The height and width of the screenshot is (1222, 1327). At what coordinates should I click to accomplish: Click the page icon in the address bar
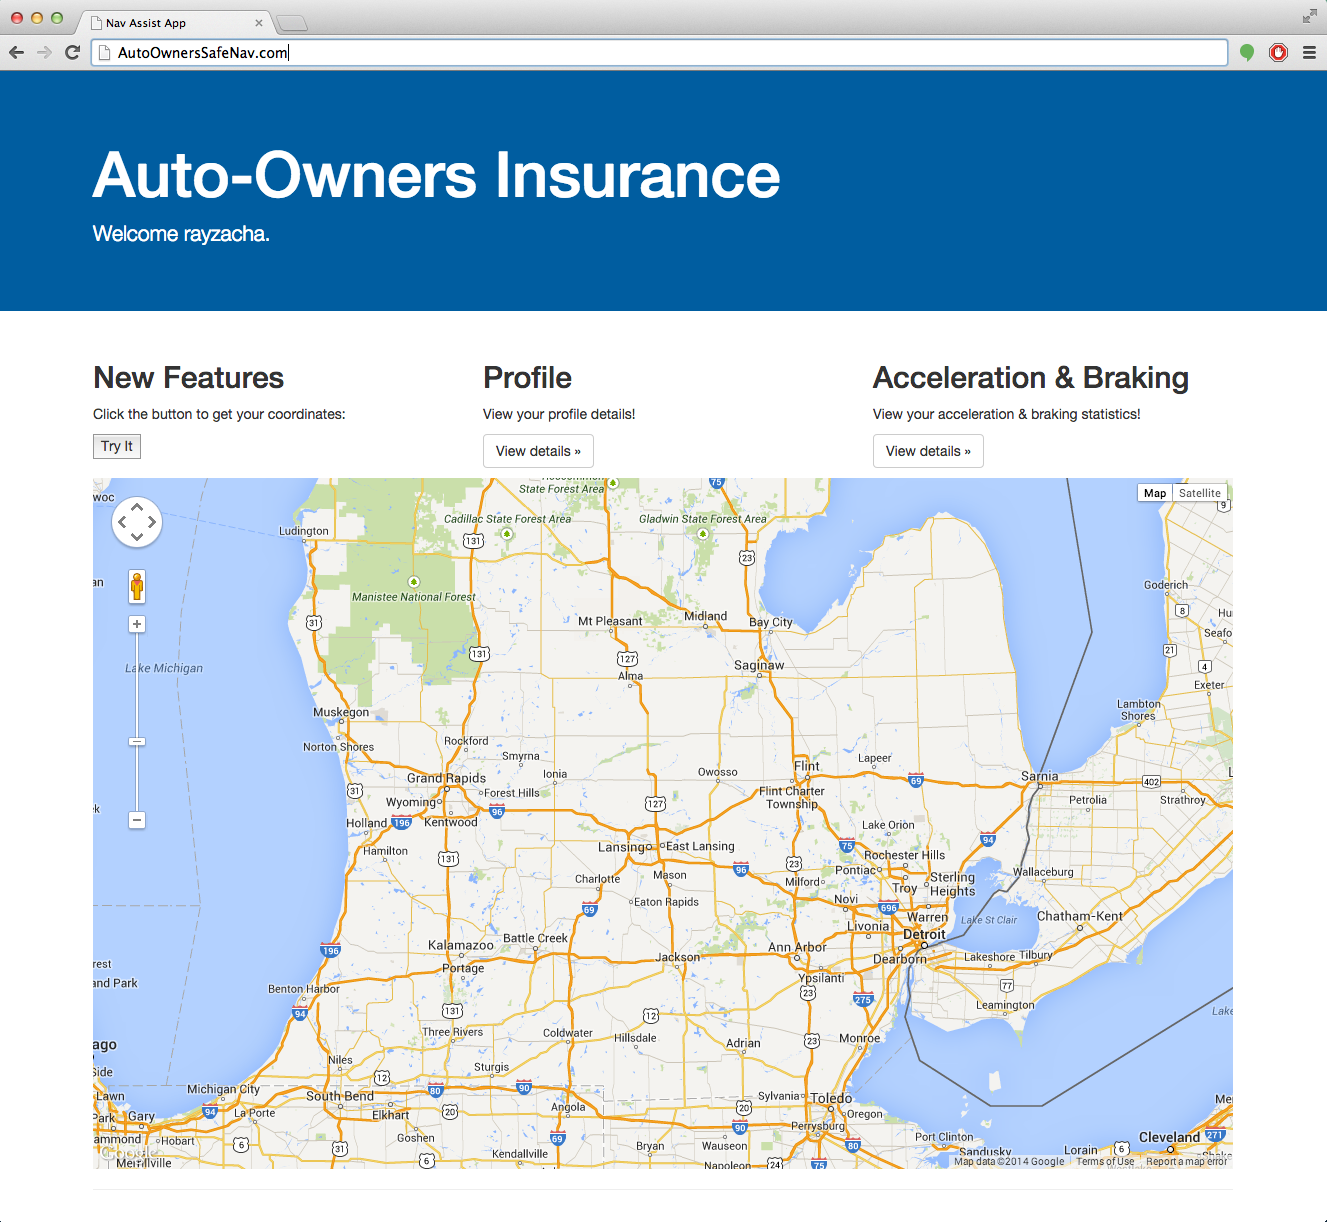click(104, 53)
